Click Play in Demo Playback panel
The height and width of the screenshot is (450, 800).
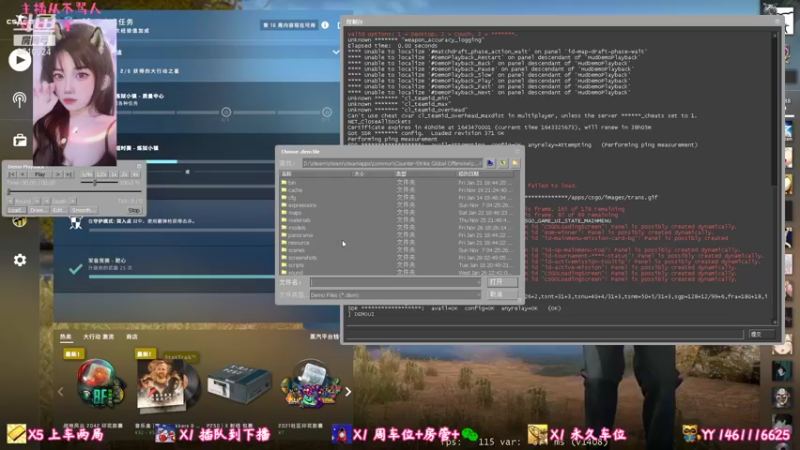pyautogui.click(x=40, y=174)
